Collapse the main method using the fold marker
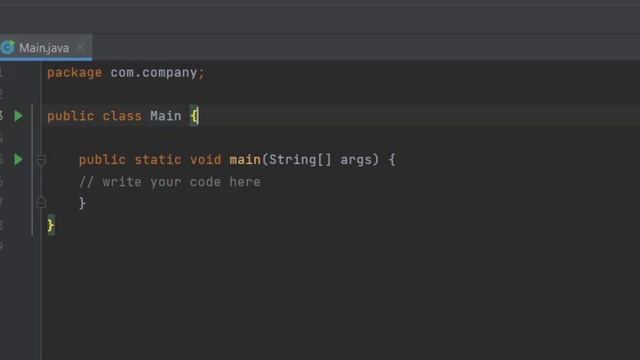Viewport: 640px width, 360px height. pyautogui.click(x=41, y=160)
